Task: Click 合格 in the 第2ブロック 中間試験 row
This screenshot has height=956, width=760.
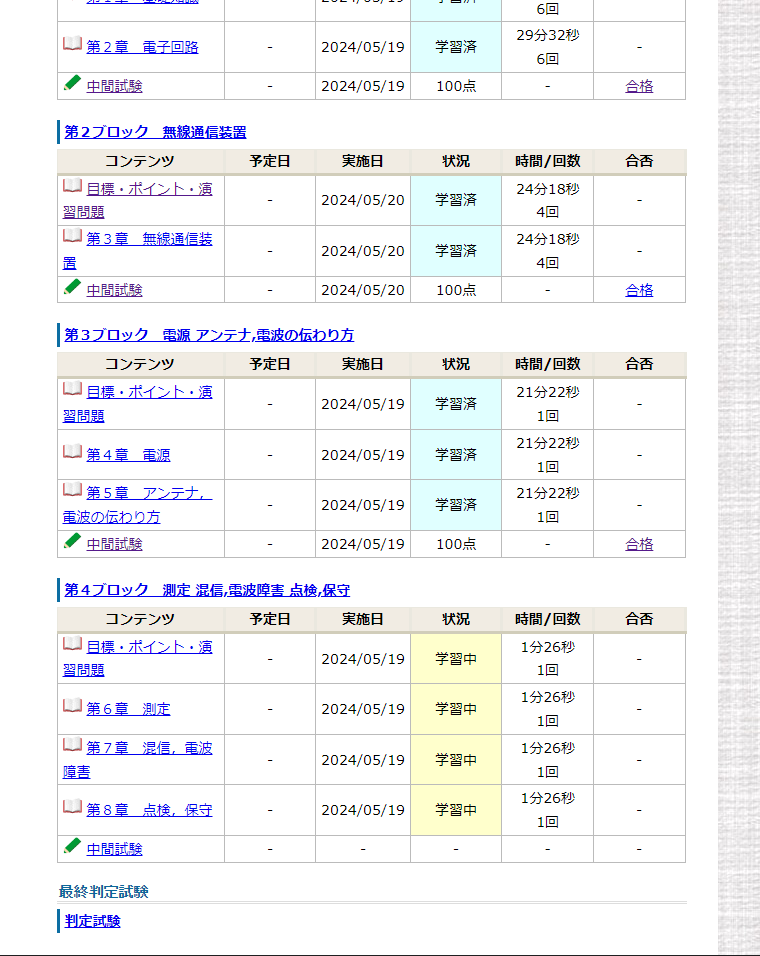Action: tap(639, 290)
